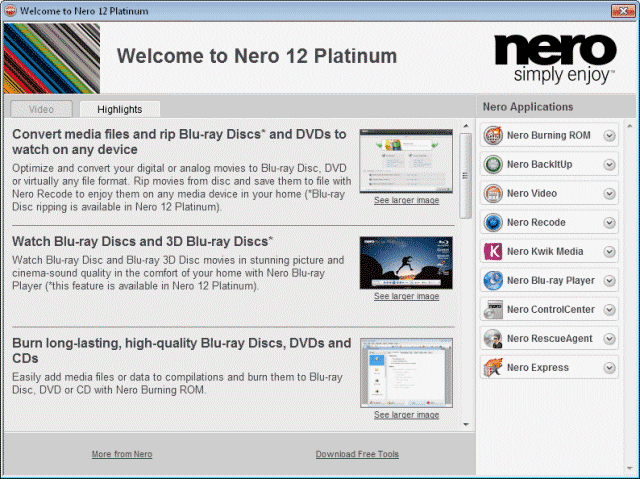Open the Nero Burning ROM icon

[493, 135]
